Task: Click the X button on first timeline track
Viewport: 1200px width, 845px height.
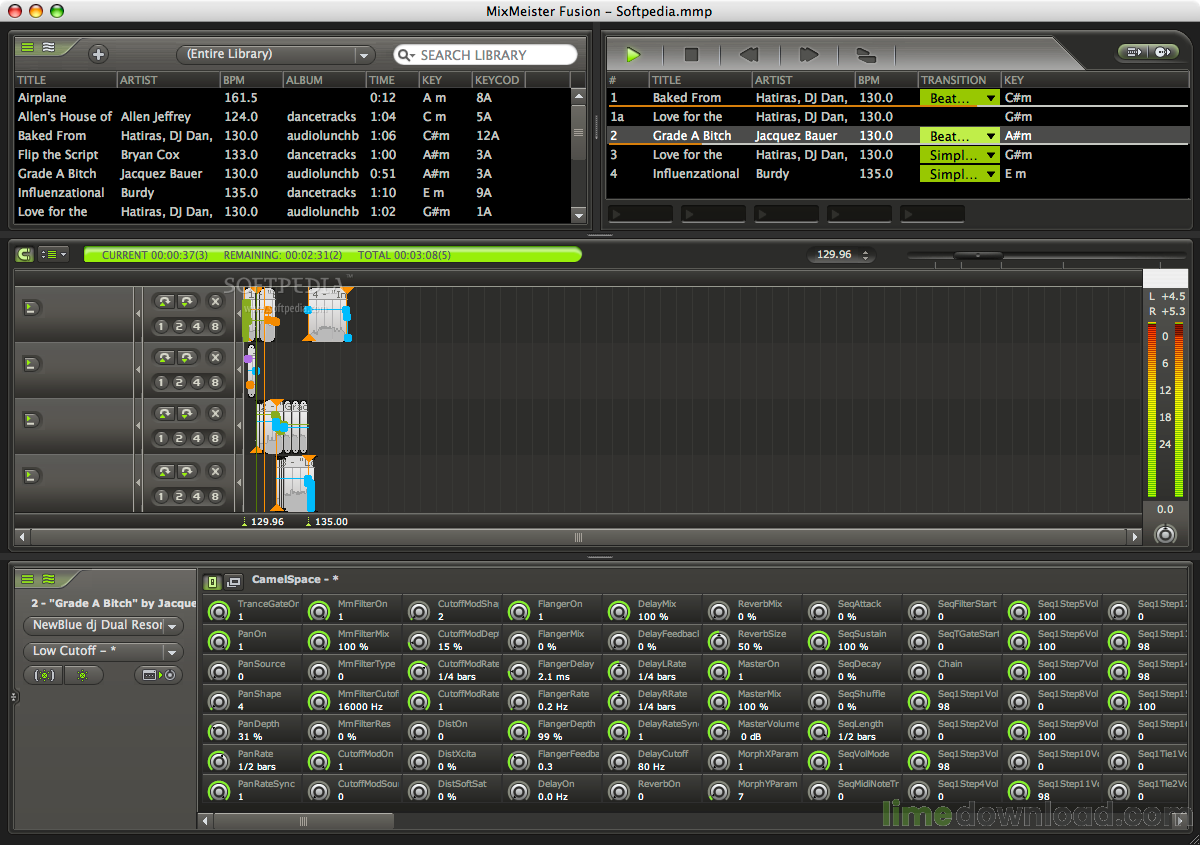Action: 215,301
